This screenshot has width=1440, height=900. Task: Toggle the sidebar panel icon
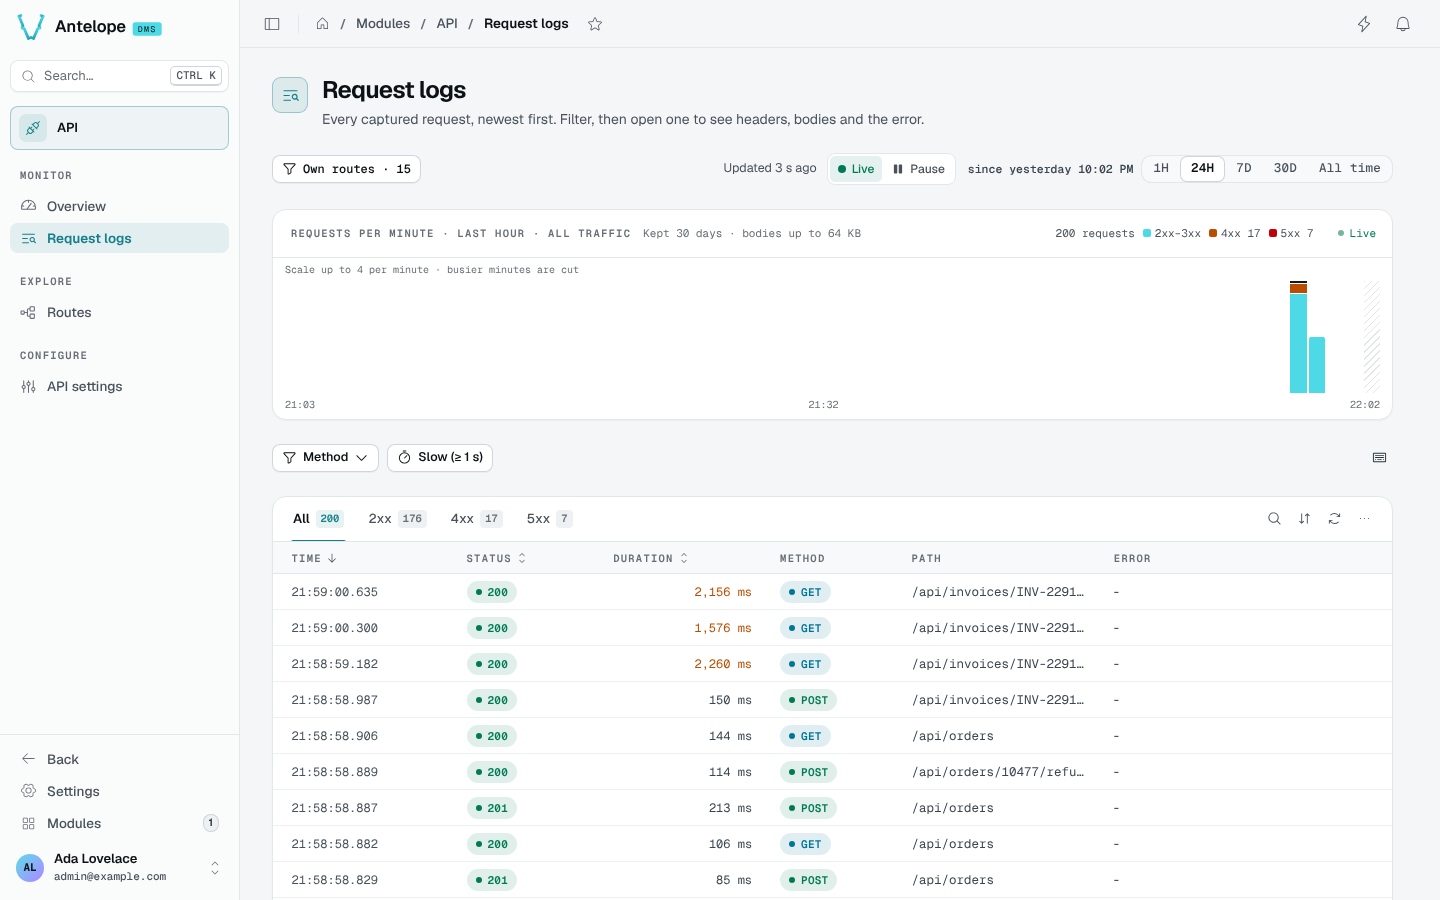(x=272, y=24)
